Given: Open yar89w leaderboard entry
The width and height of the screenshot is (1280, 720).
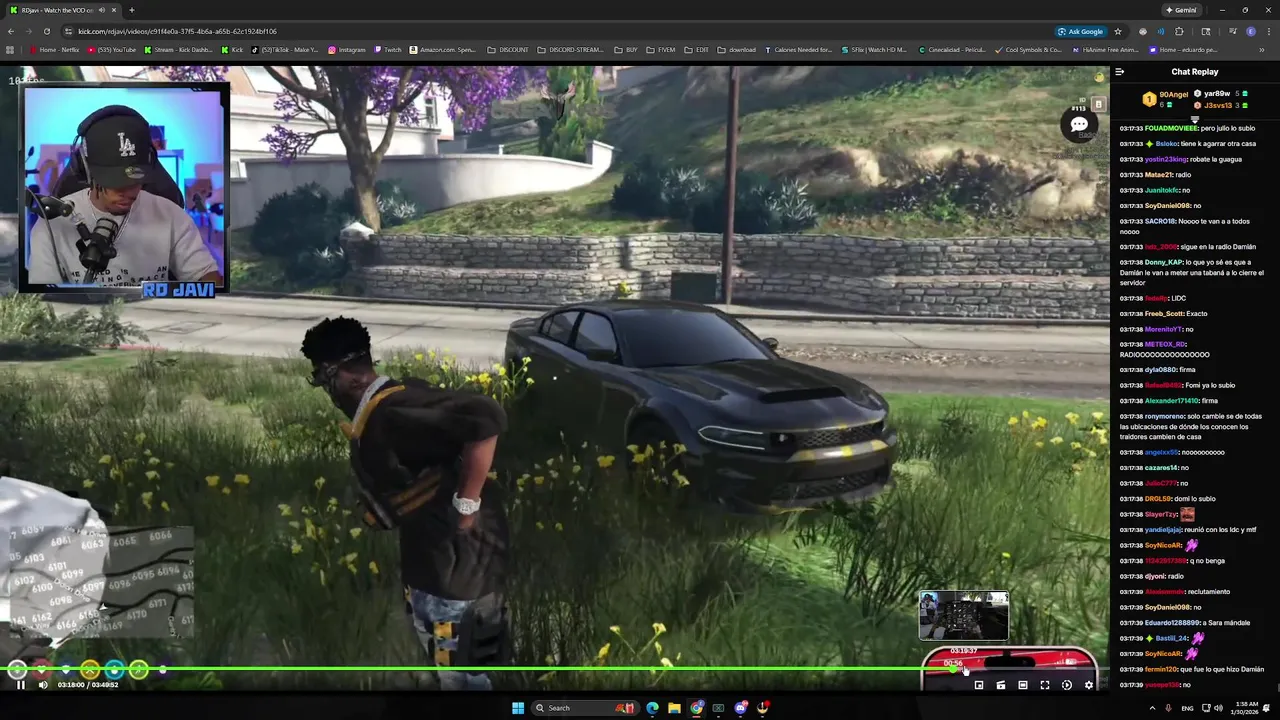Looking at the screenshot, I should pyautogui.click(x=1217, y=93).
